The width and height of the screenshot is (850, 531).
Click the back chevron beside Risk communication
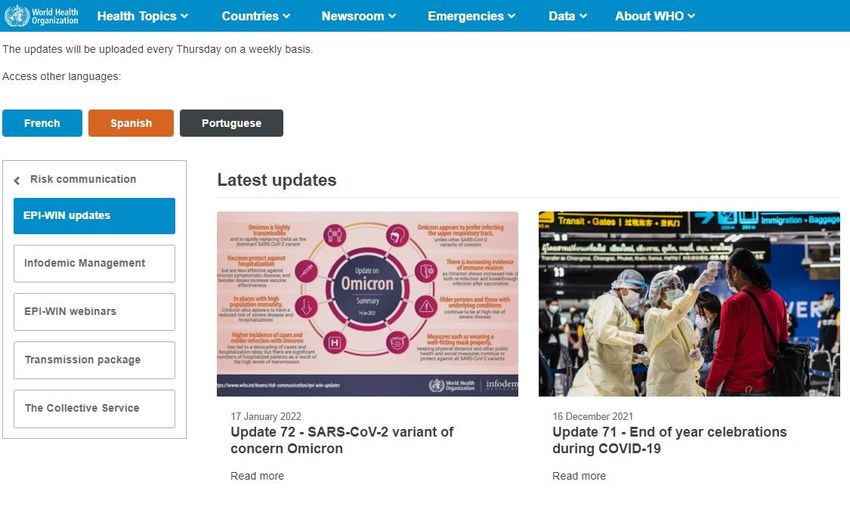(x=17, y=180)
